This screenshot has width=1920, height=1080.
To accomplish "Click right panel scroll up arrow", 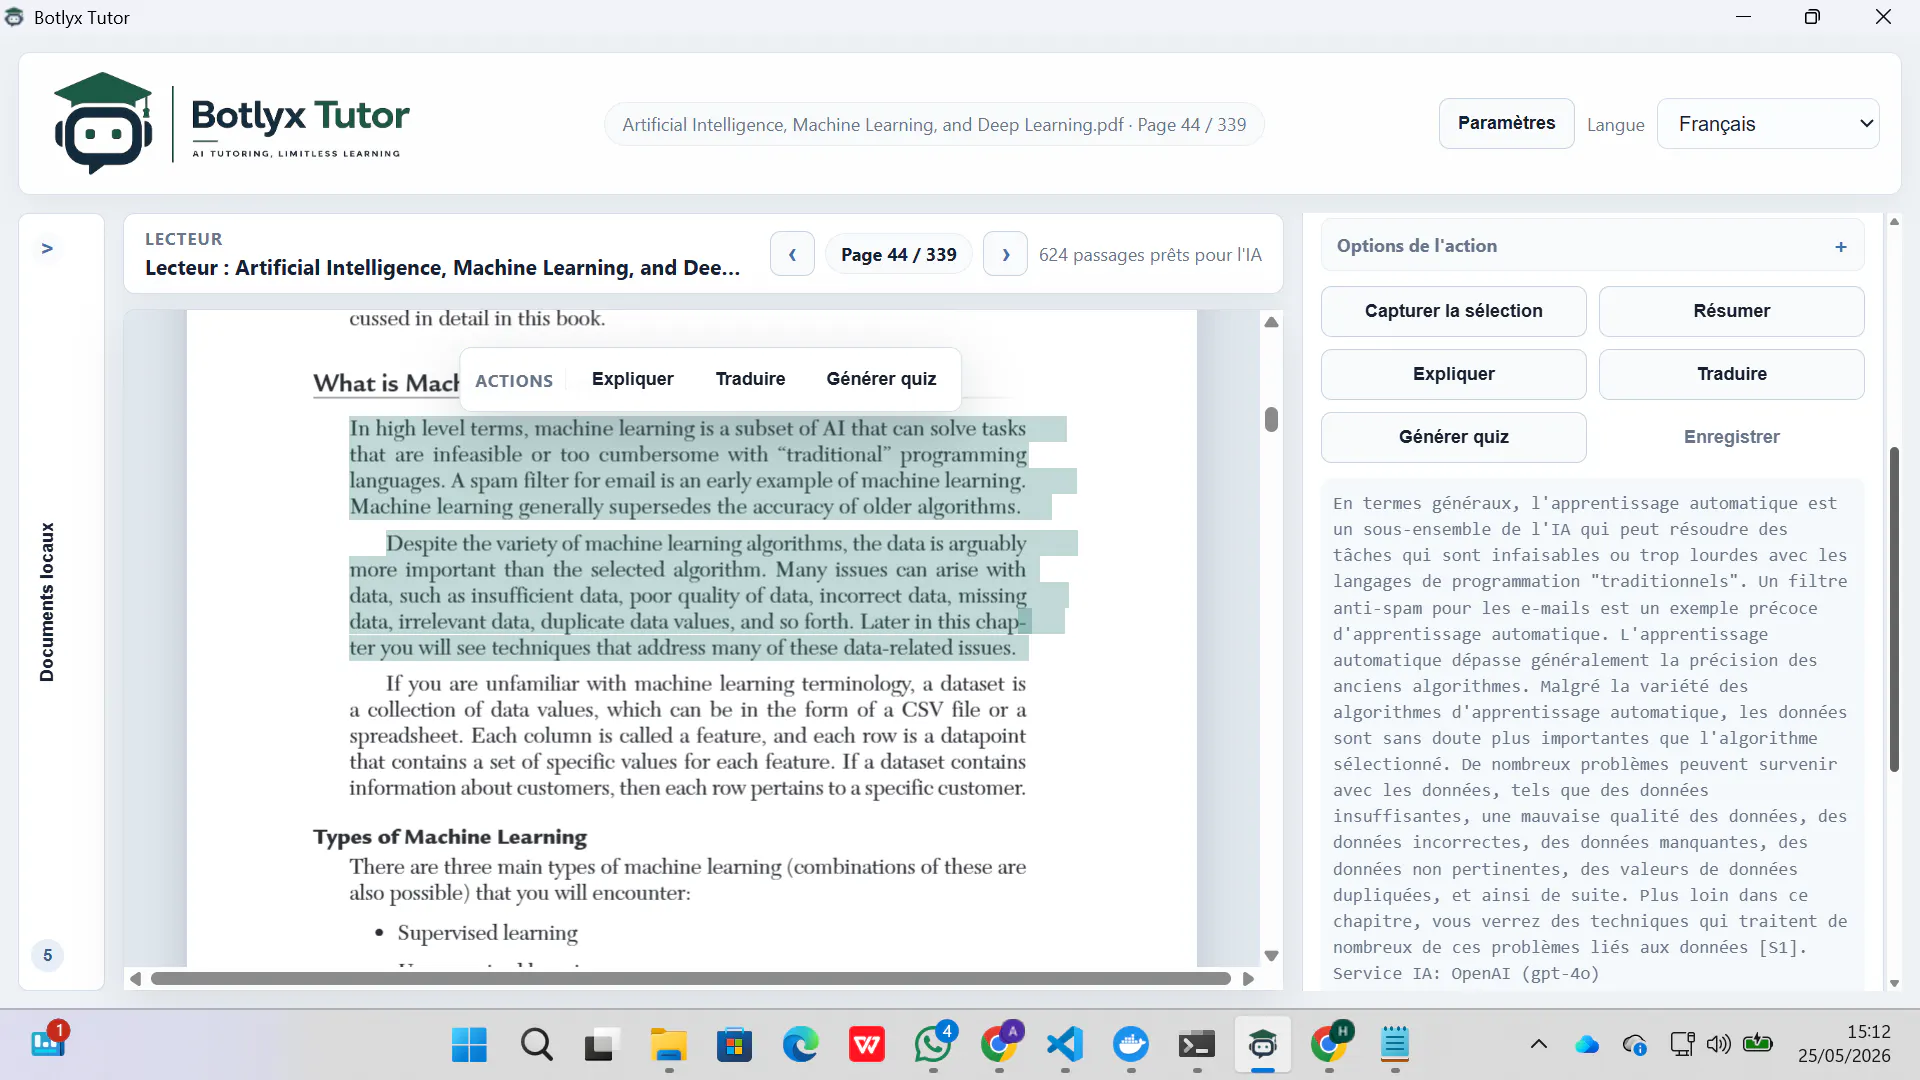I will [x=1894, y=222].
